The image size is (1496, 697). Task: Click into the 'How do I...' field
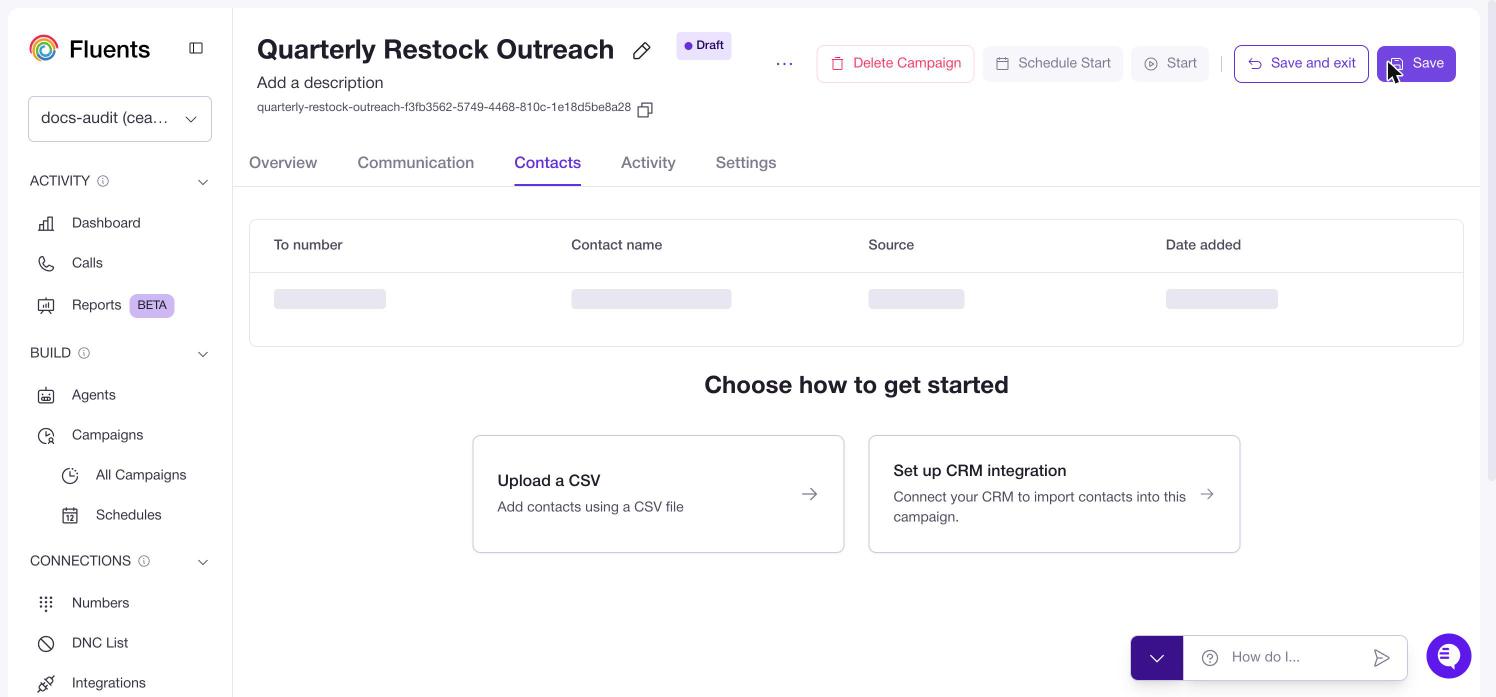pyautogui.click(x=1295, y=657)
